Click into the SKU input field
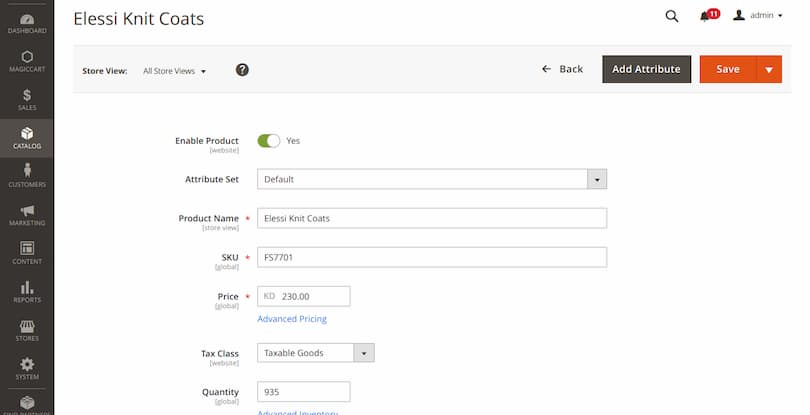The height and width of the screenshot is (415, 810). click(x=432, y=257)
